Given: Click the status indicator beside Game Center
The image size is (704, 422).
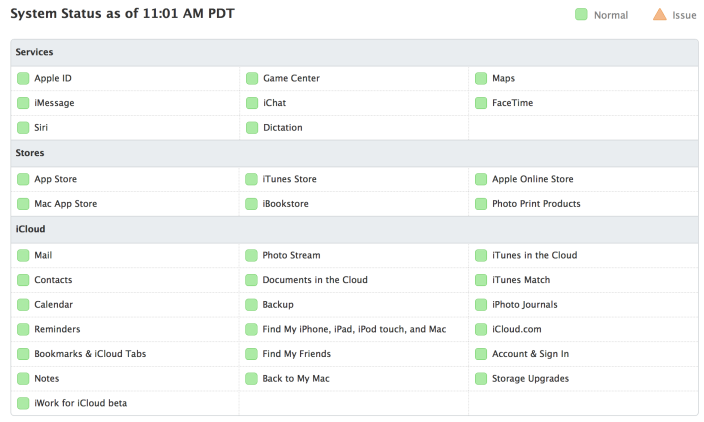Looking at the screenshot, I should (x=252, y=78).
